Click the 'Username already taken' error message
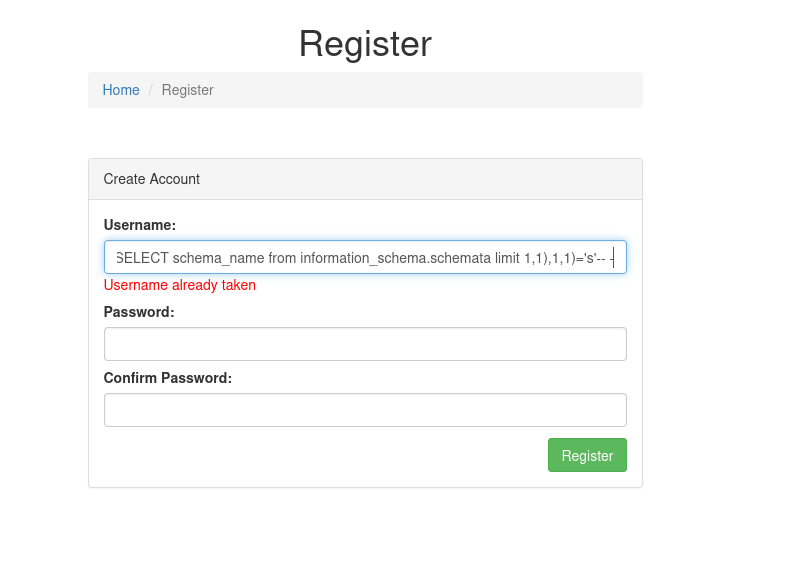 click(x=180, y=285)
